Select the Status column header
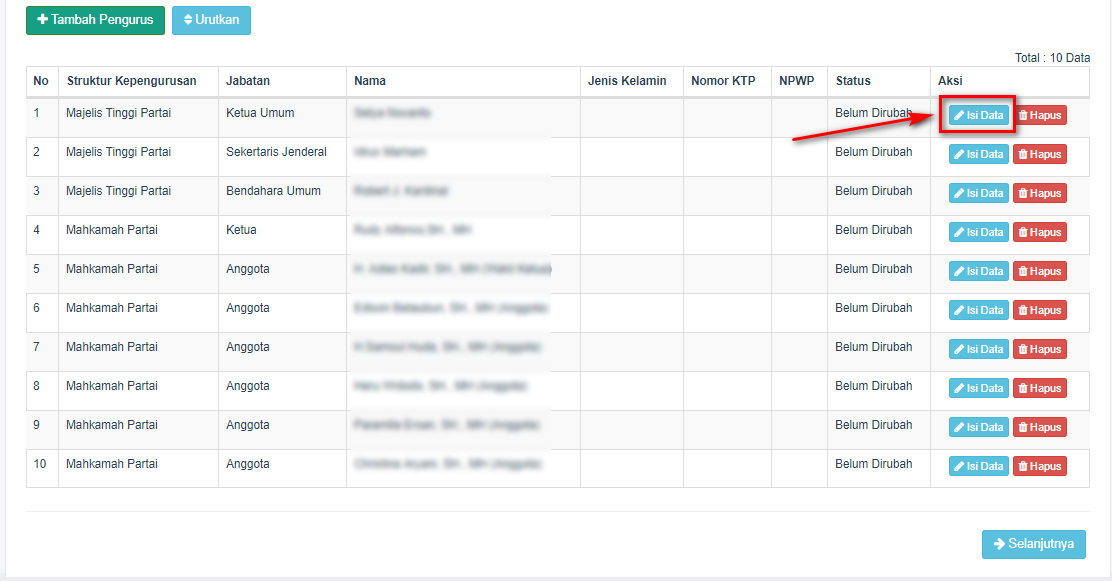This screenshot has height=581, width=1112. (853, 81)
